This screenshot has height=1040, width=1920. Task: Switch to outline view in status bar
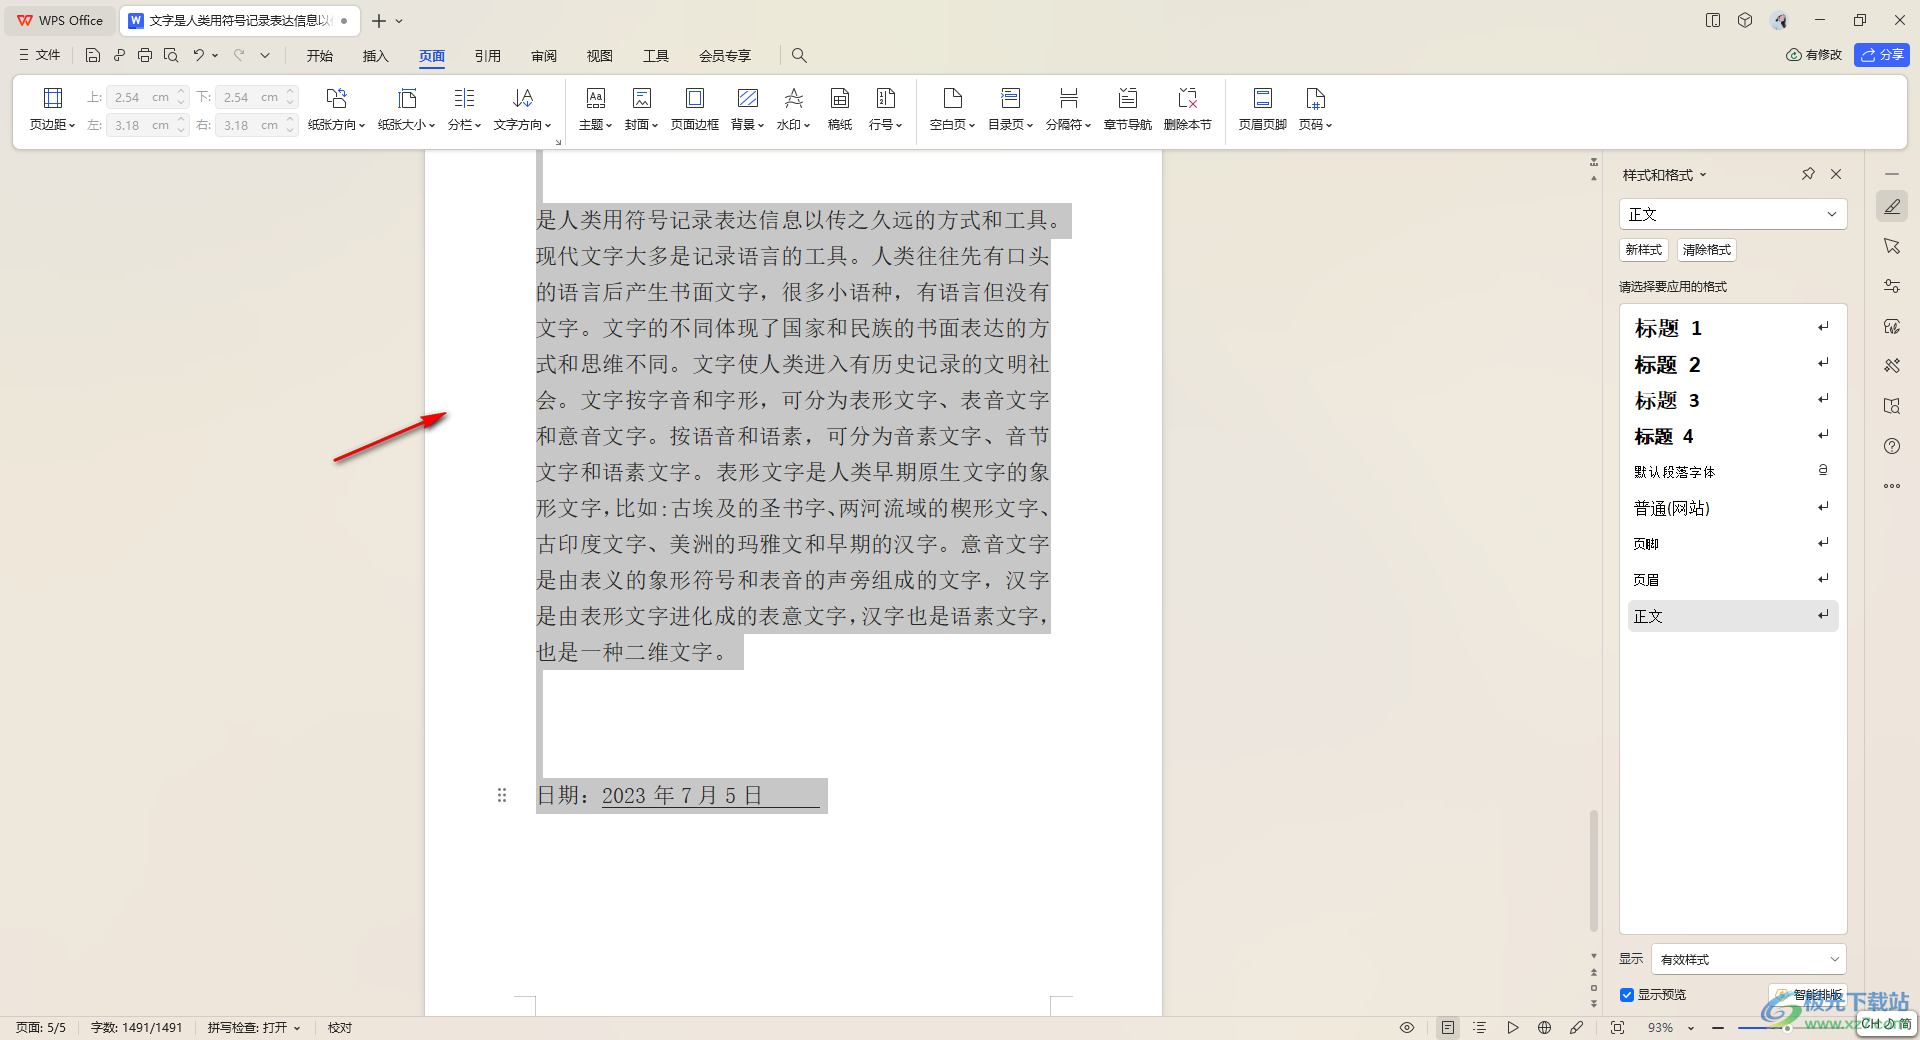pyautogui.click(x=1480, y=1027)
